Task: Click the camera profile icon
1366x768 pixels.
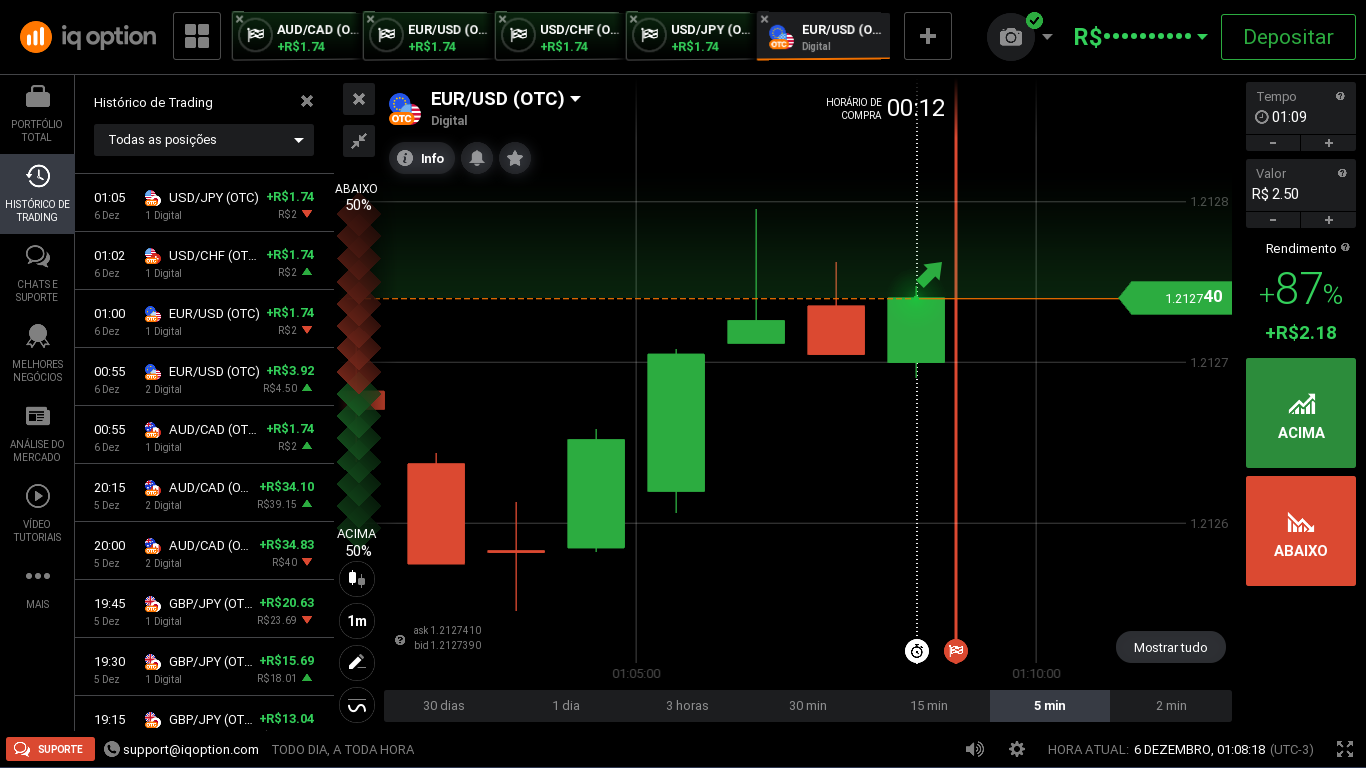Action: tap(1011, 37)
